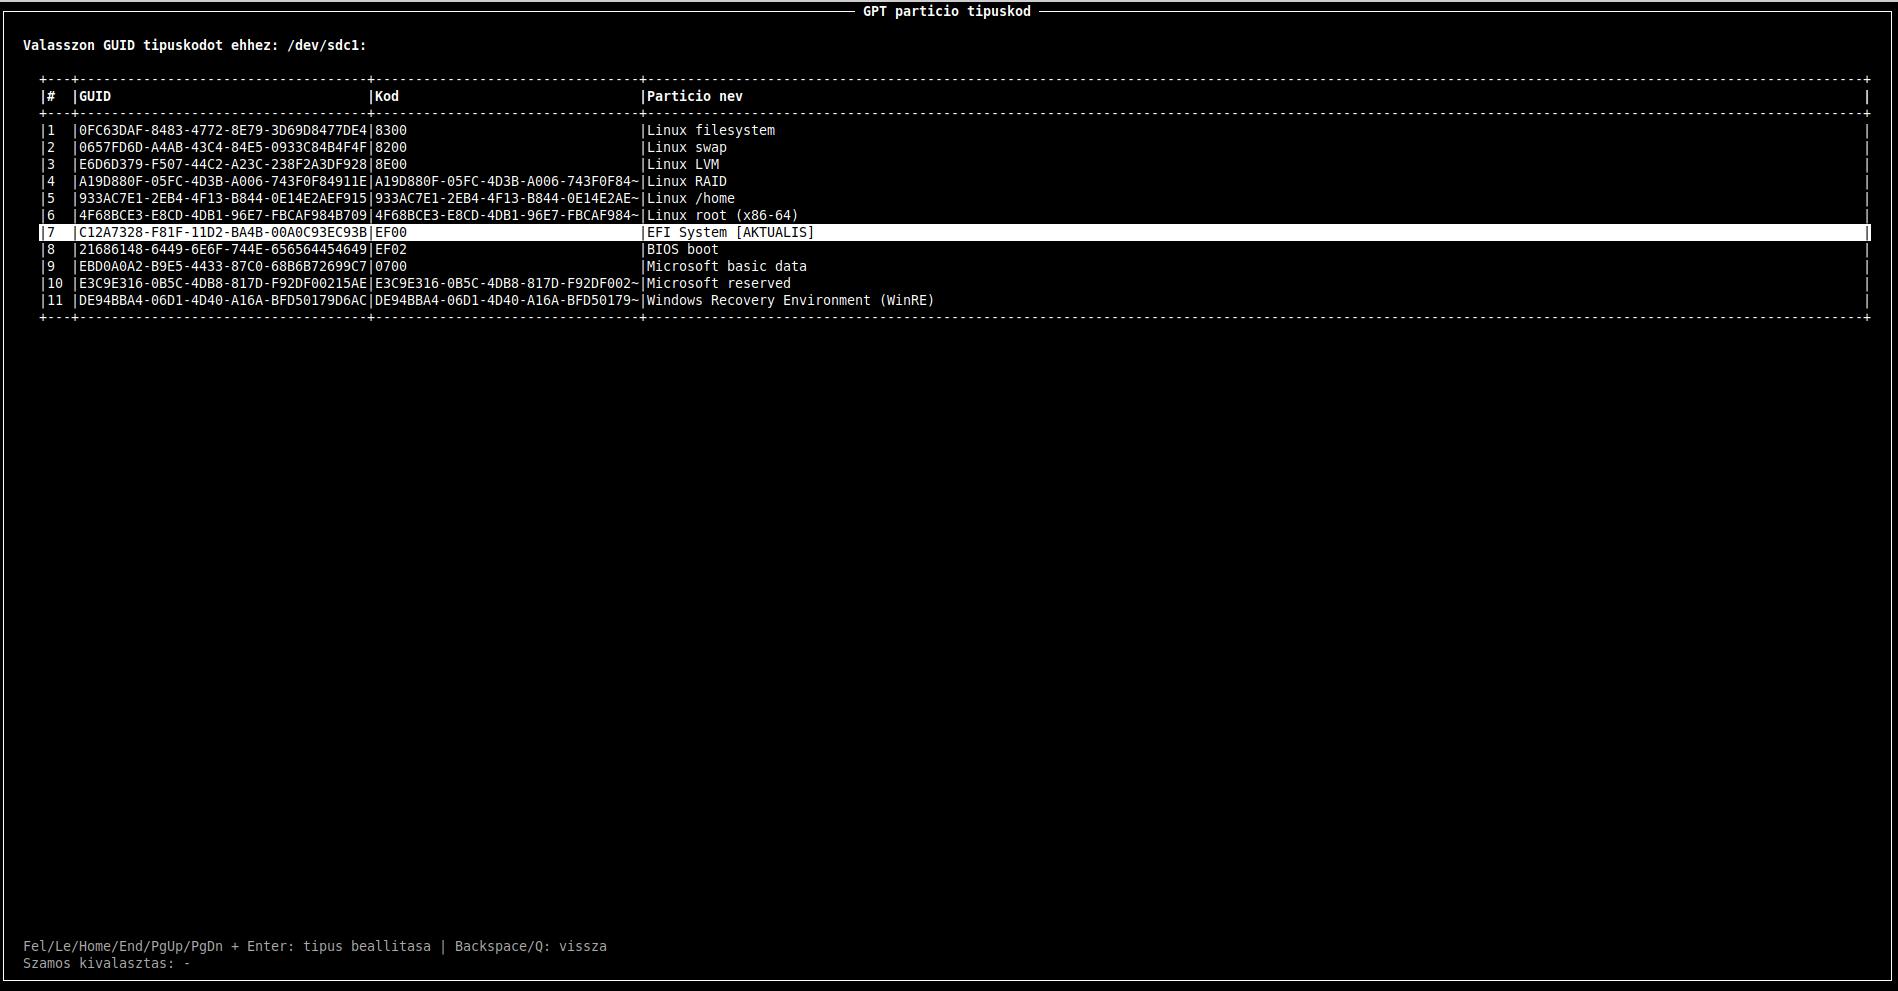Click code 0700 cell
The image size is (1898, 991).
tap(391, 266)
